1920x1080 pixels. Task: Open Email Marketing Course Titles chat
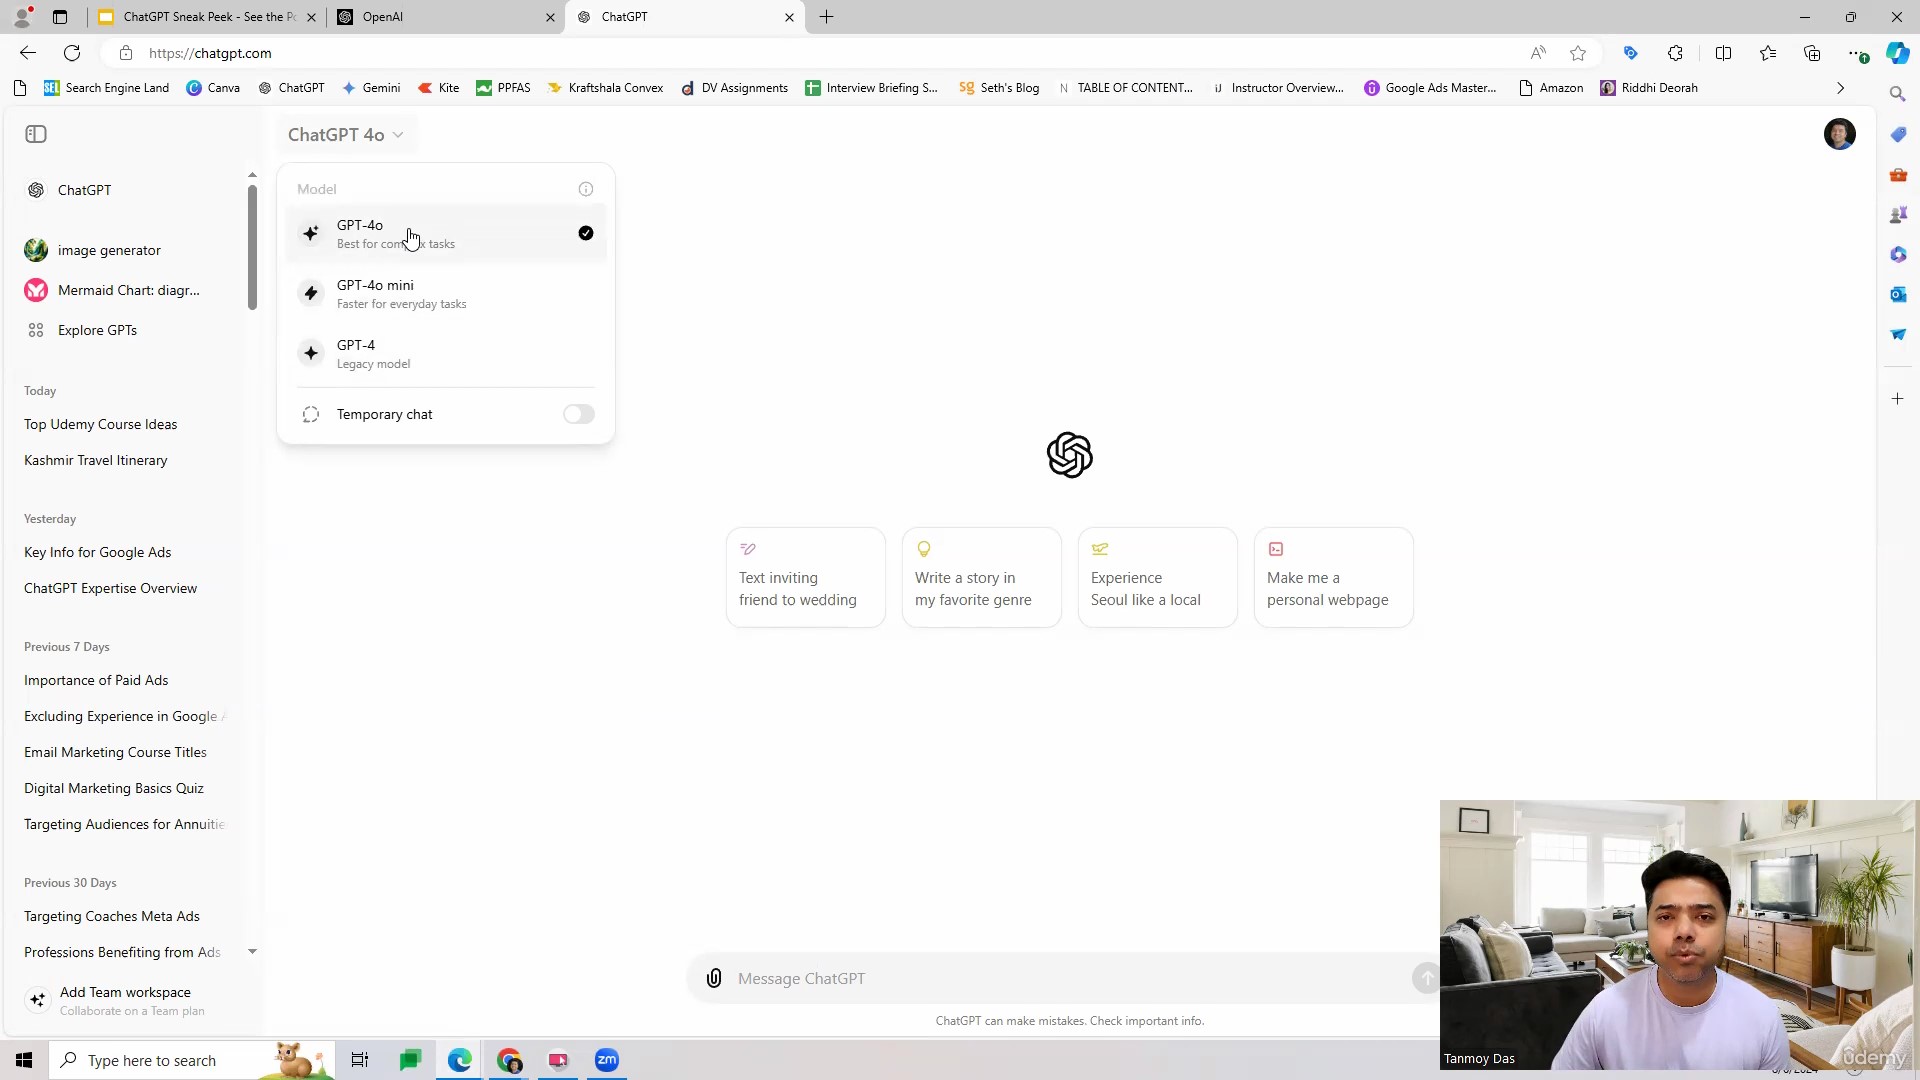(115, 752)
